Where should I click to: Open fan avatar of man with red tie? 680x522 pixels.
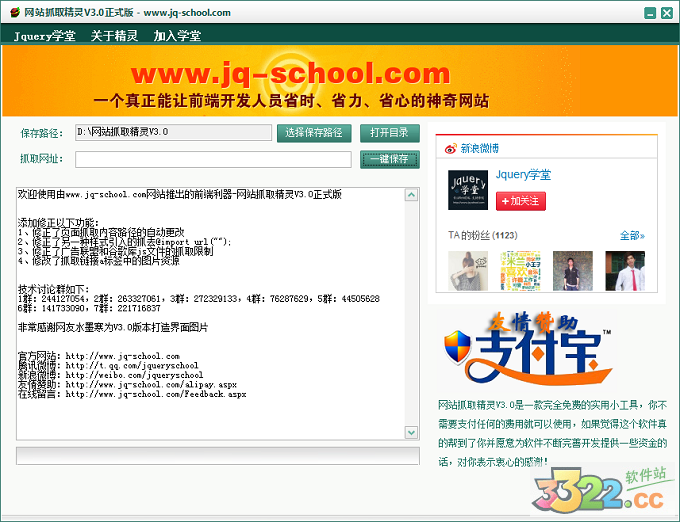(625, 271)
